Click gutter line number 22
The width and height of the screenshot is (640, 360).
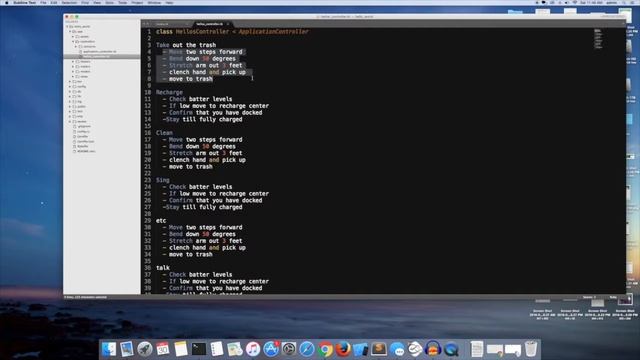(x=148, y=173)
